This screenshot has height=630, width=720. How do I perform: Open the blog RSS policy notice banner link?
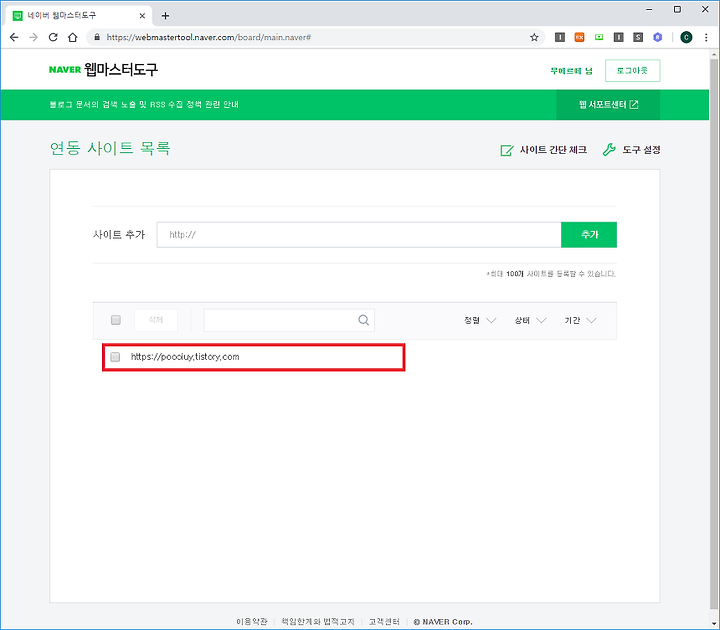point(144,105)
